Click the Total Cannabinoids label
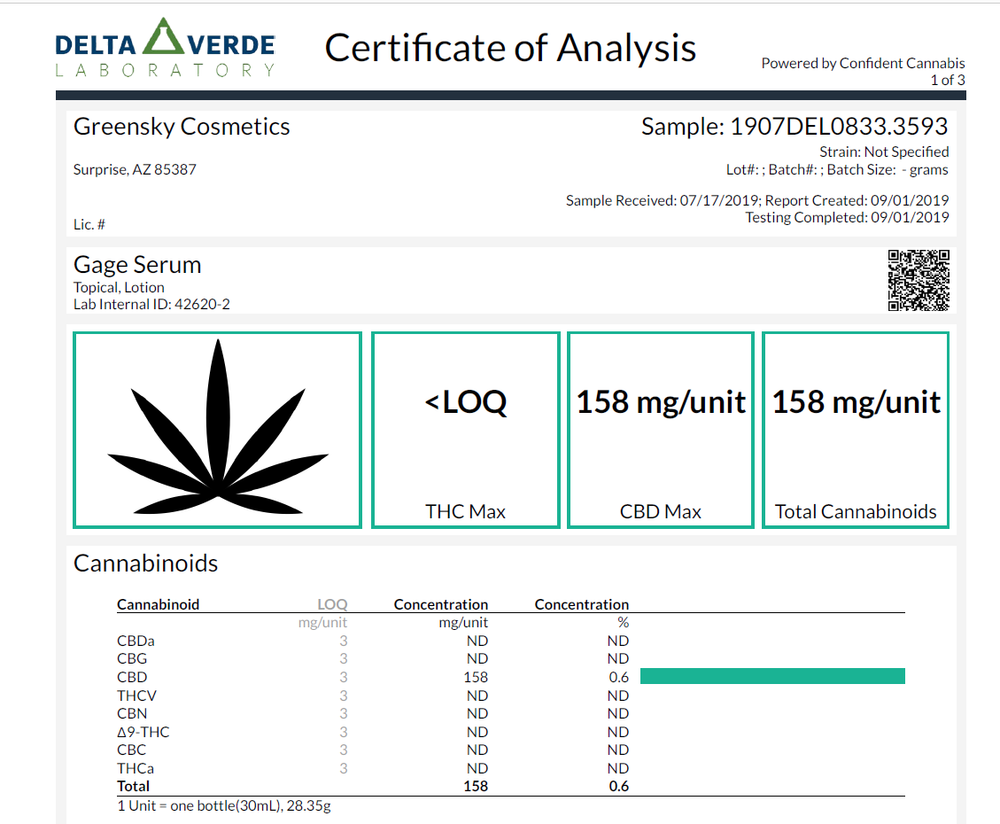 click(856, 511)
